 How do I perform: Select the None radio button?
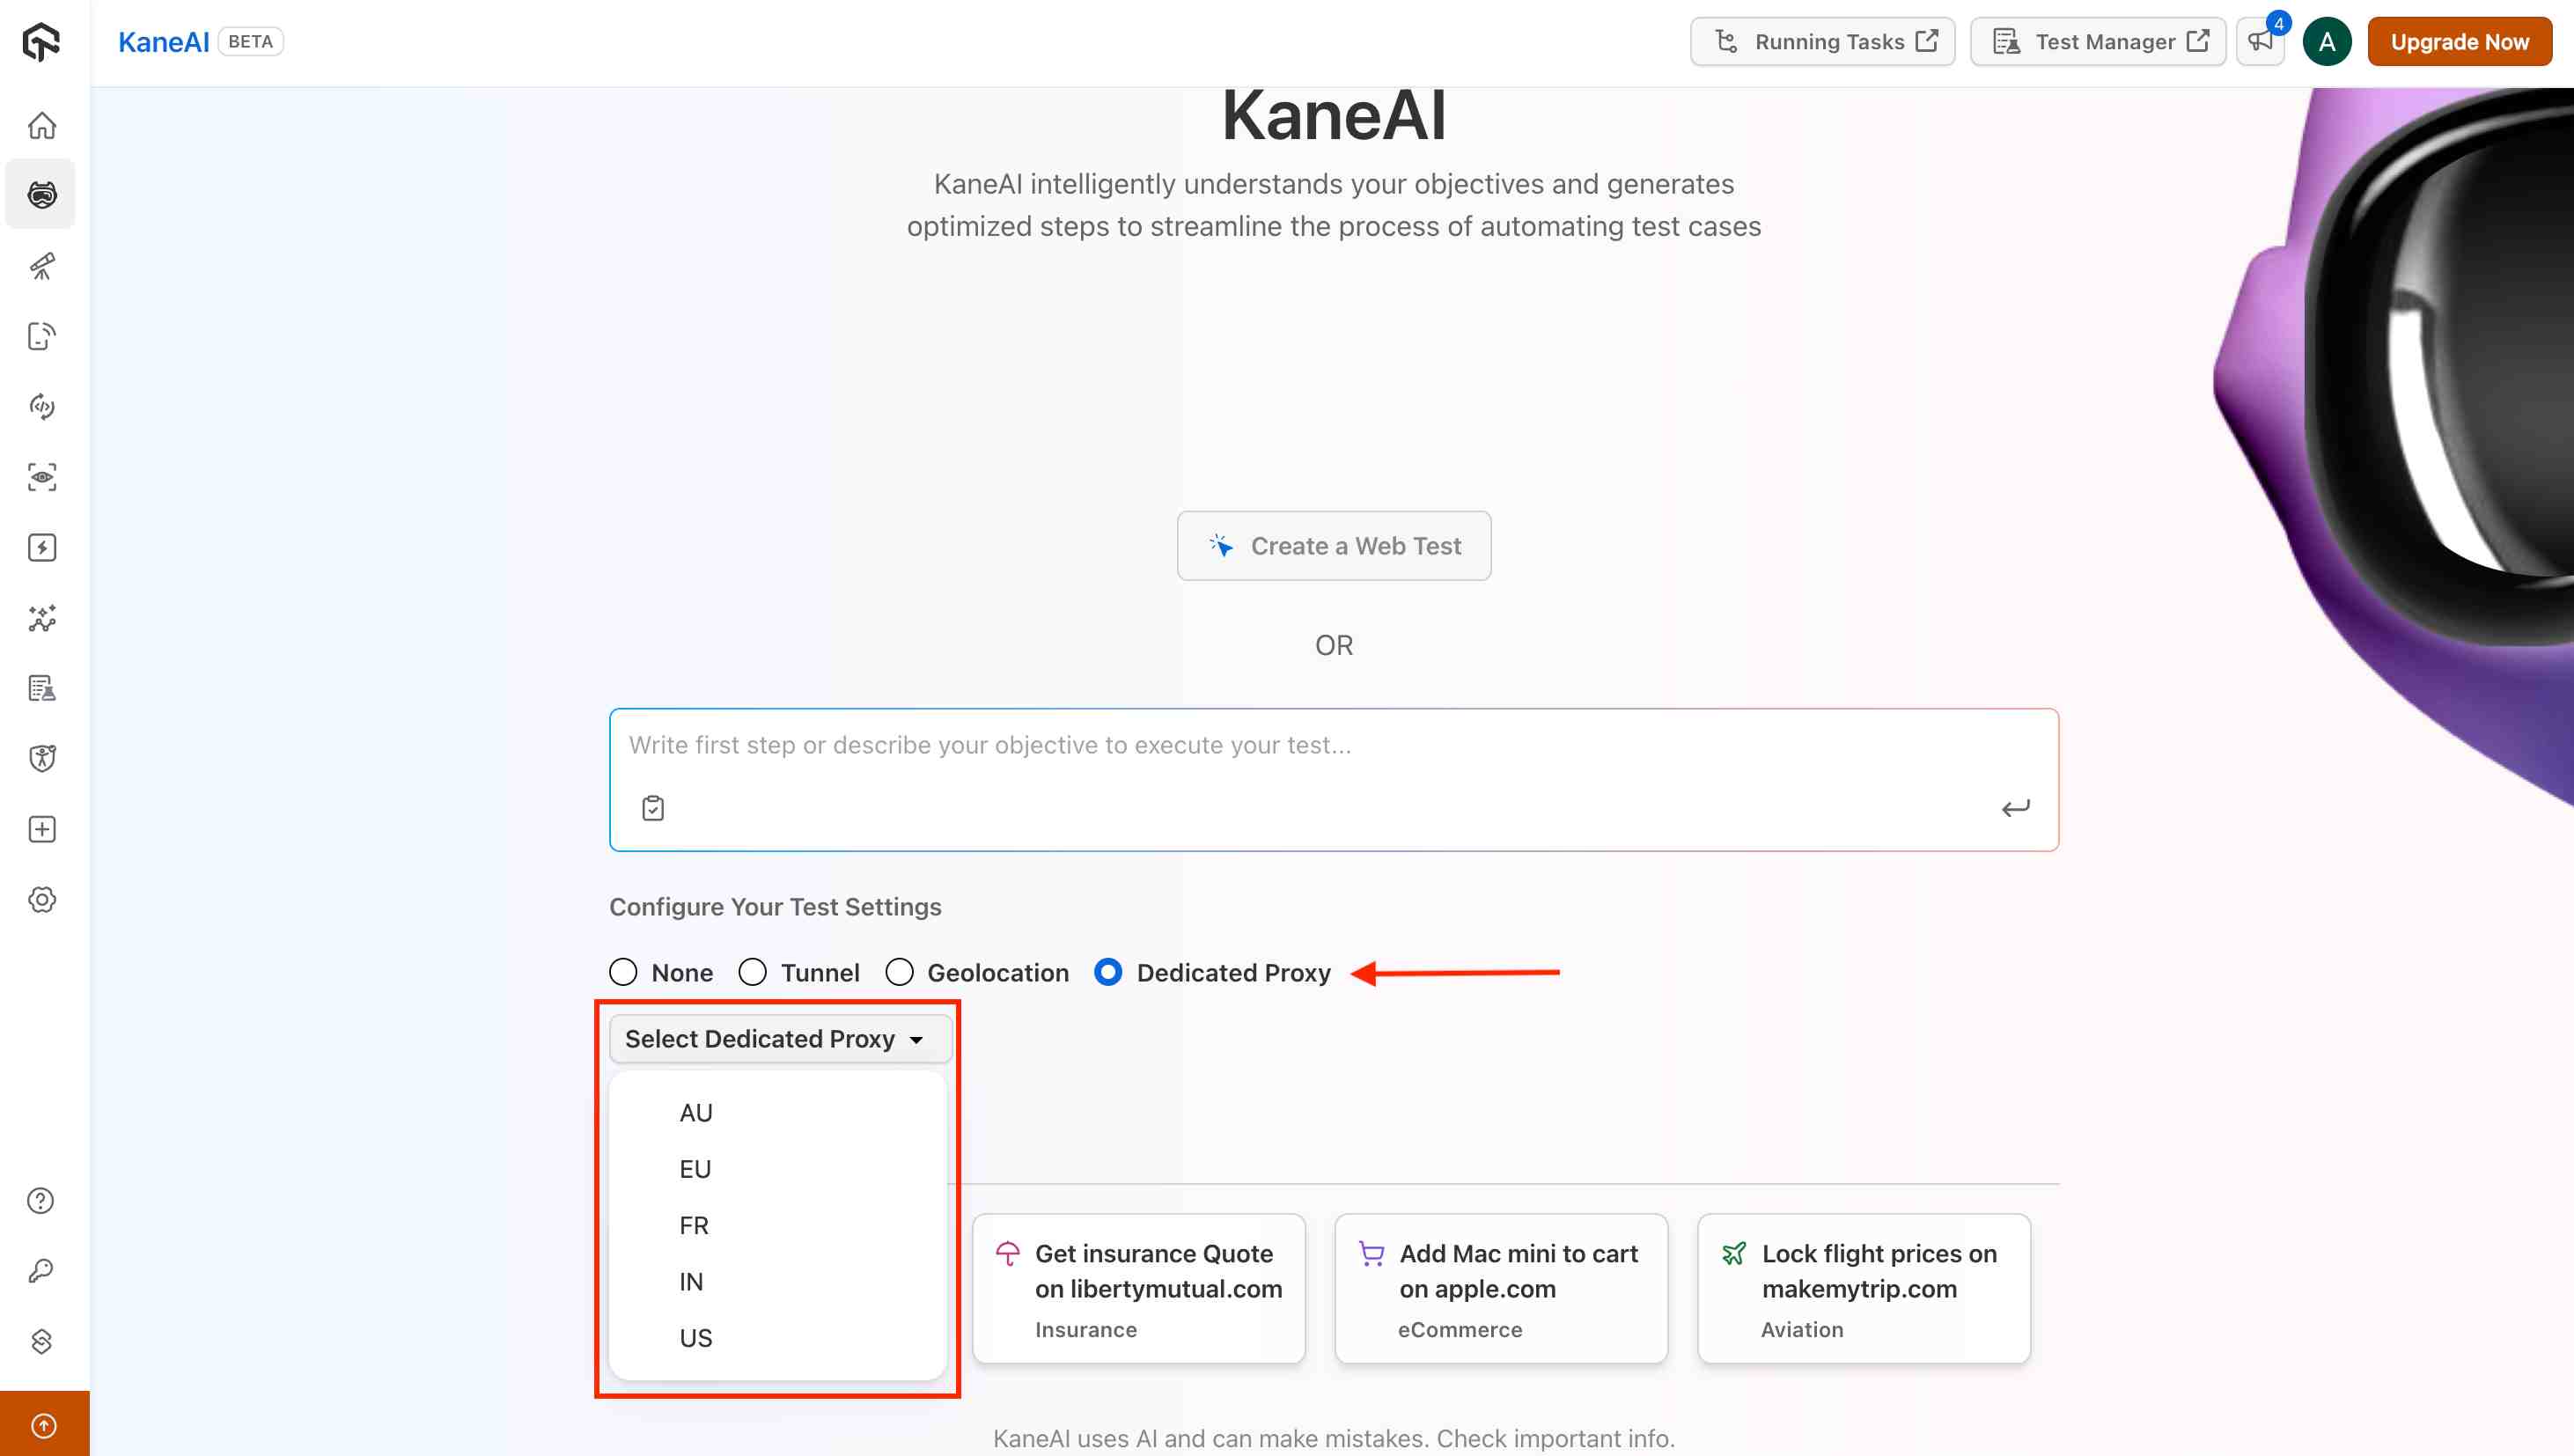(x=624, y=973)
